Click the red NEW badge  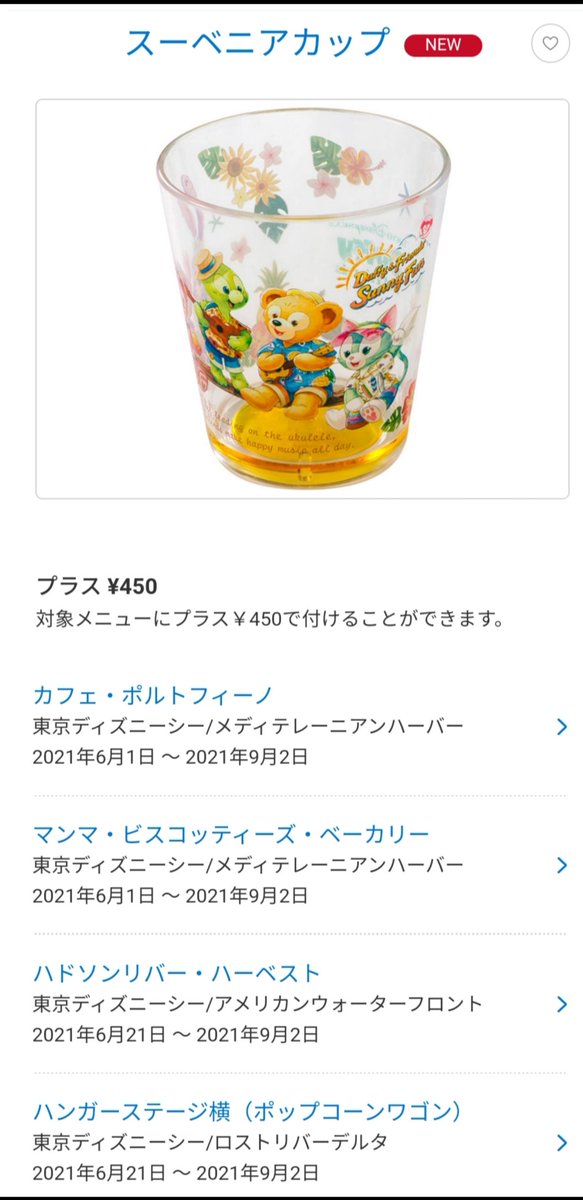(x=443, y=45)
